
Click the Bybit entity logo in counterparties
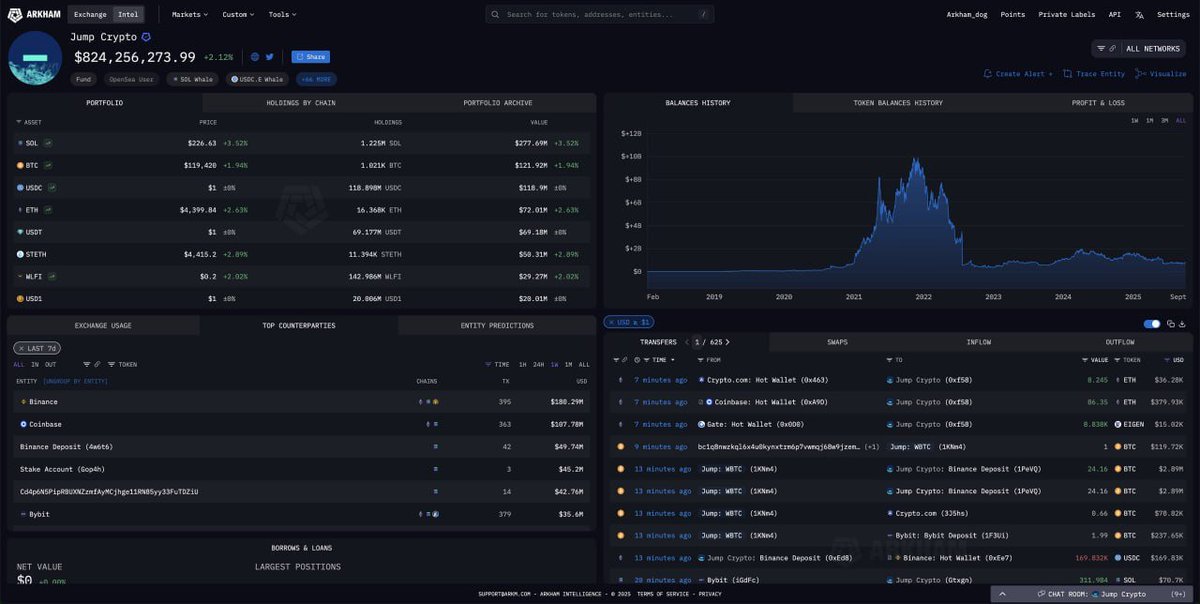(23, 514)
